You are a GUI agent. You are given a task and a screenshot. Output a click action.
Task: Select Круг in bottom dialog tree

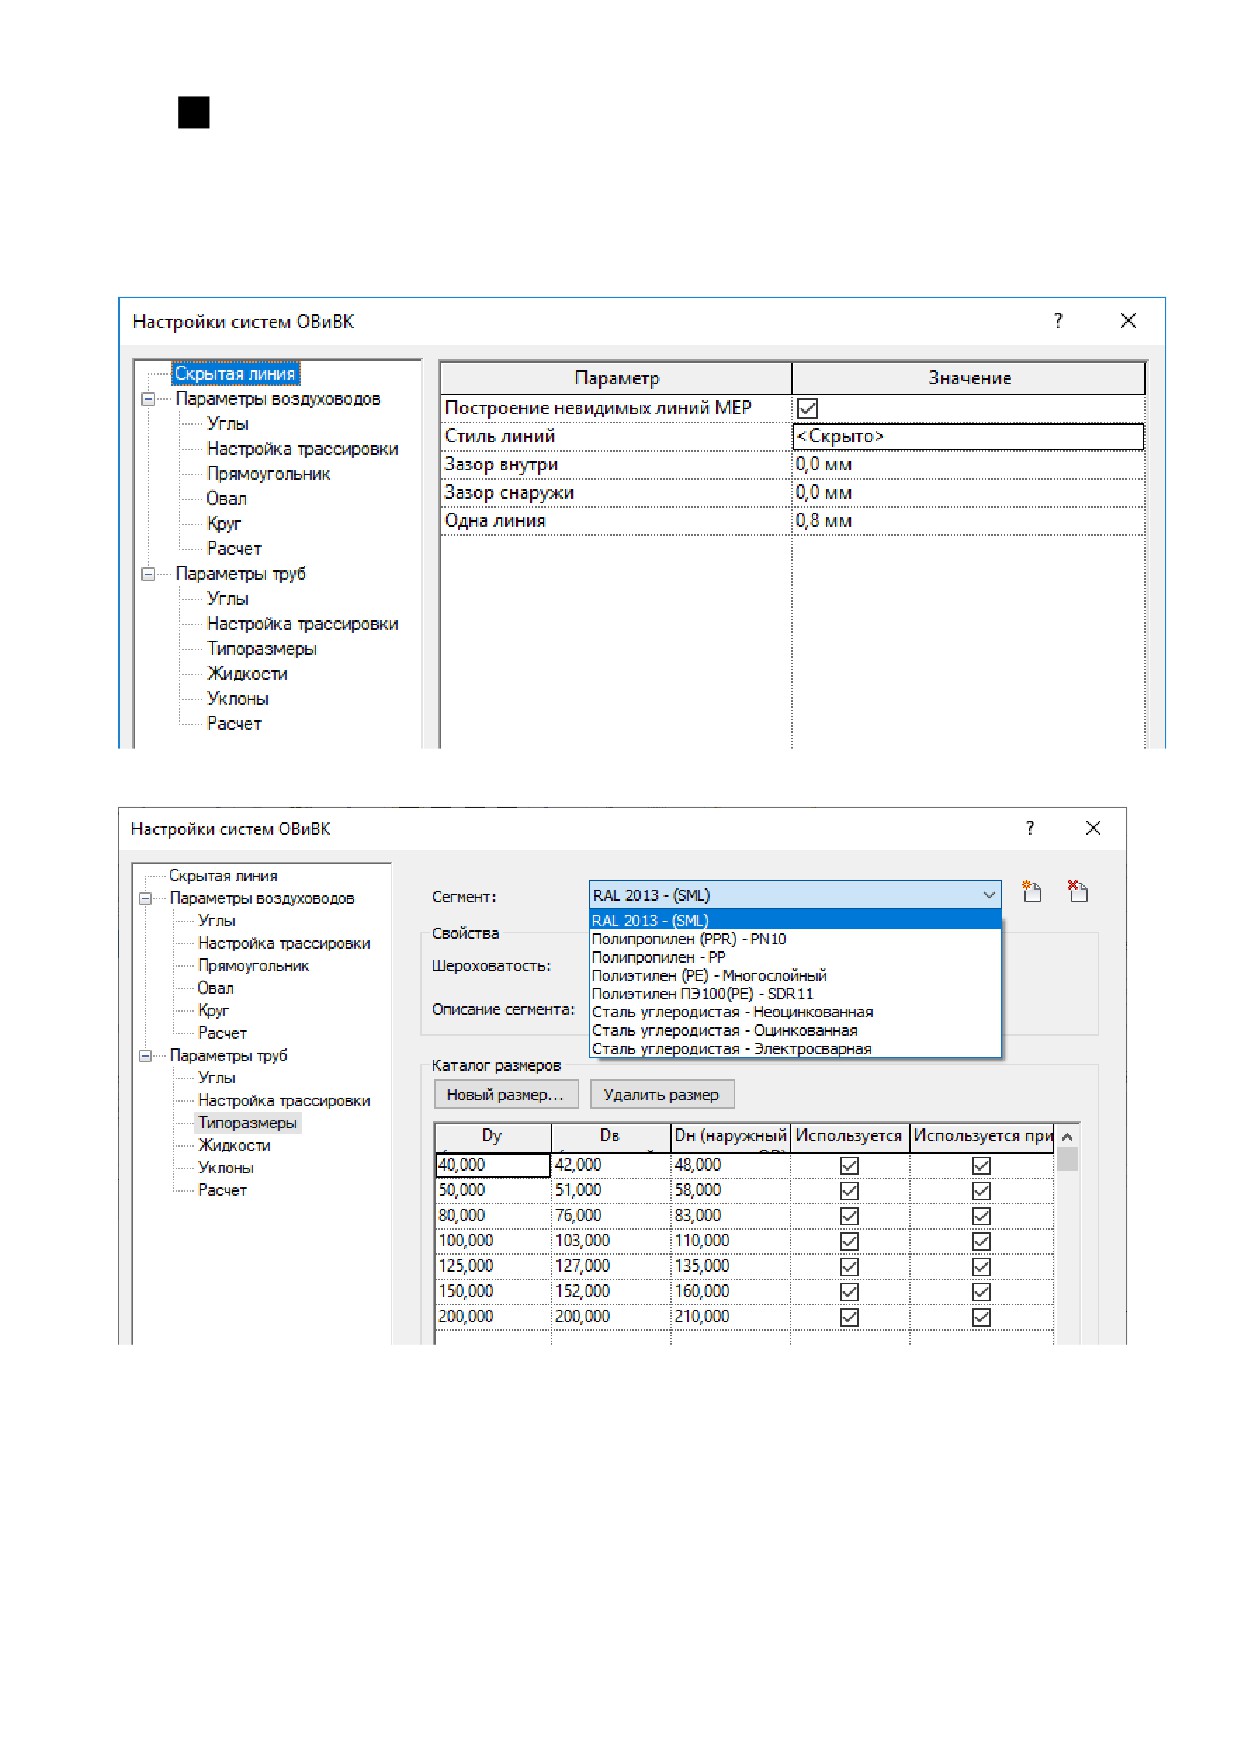(x=213, y=1011)
